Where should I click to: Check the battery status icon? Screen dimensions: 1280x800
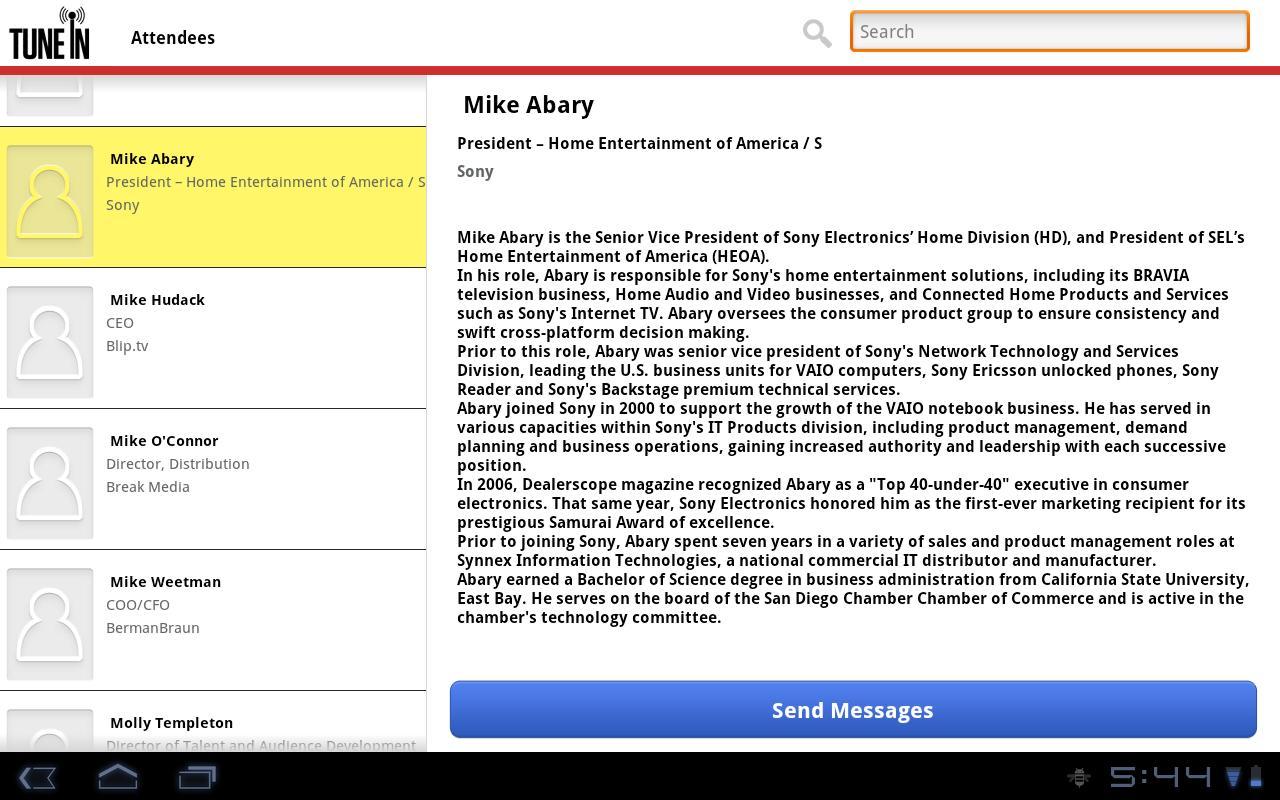[1256, 777]
